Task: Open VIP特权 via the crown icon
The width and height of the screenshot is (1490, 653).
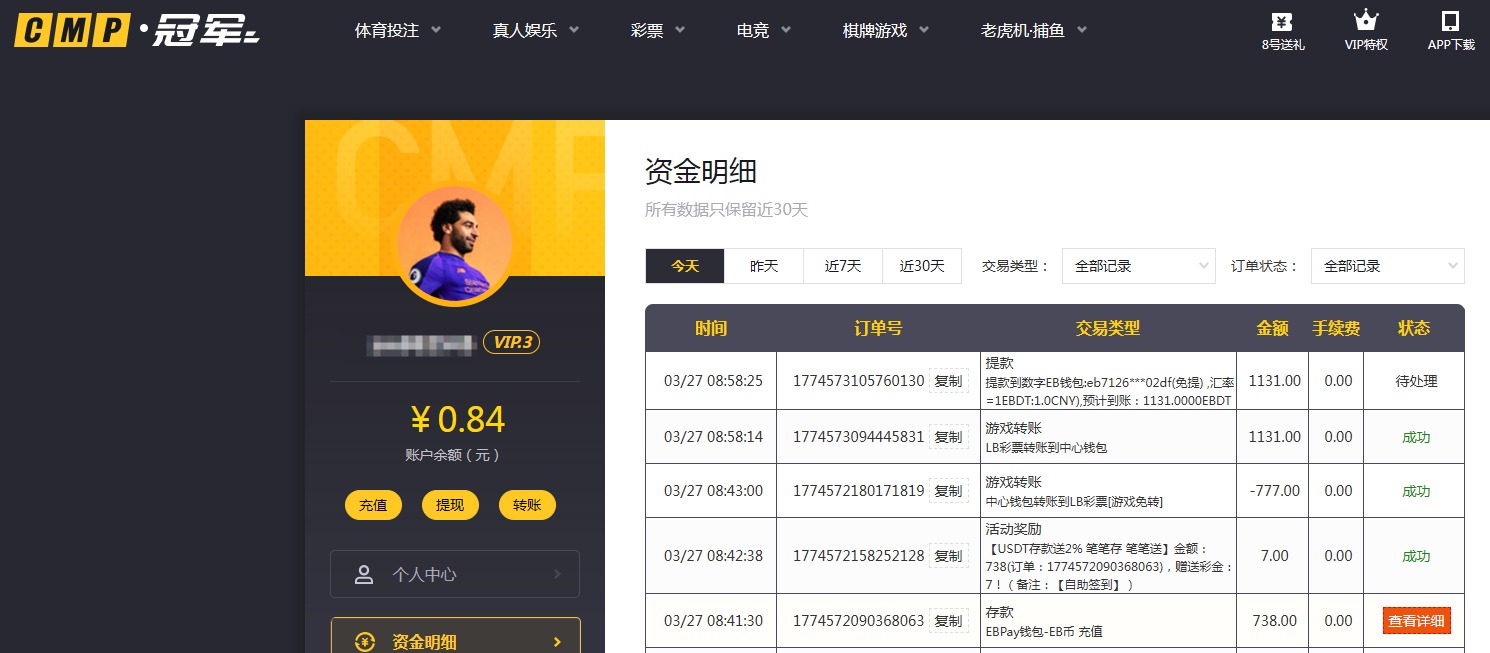Action: pyautogui.click(x=1365, y=20)
